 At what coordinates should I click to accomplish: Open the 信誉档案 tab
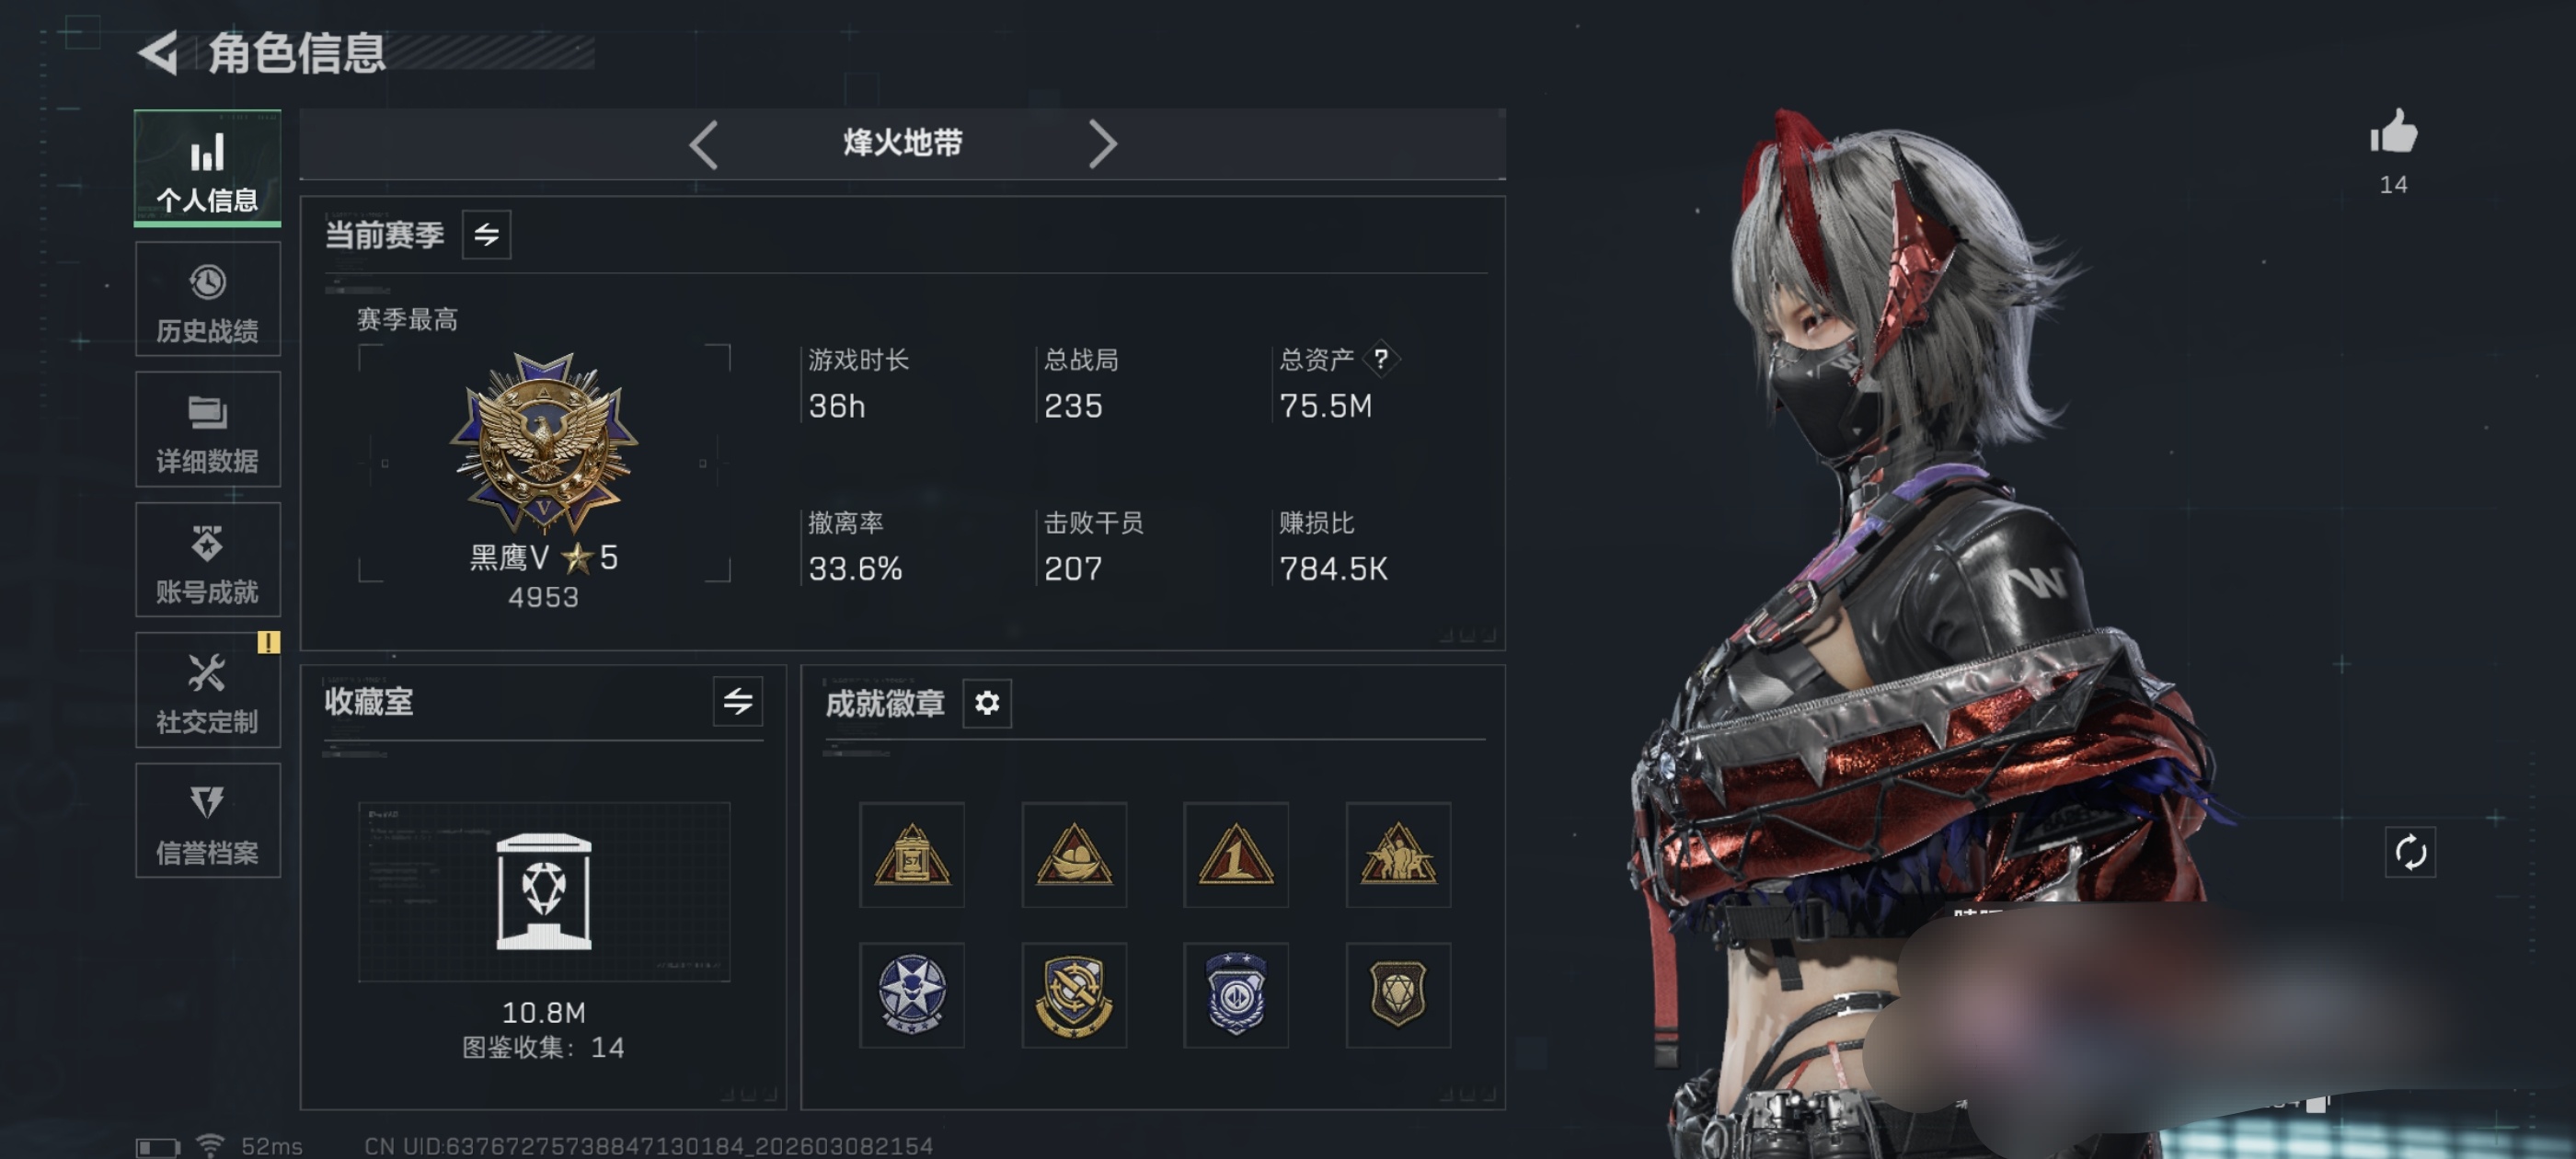click(208, 821)
